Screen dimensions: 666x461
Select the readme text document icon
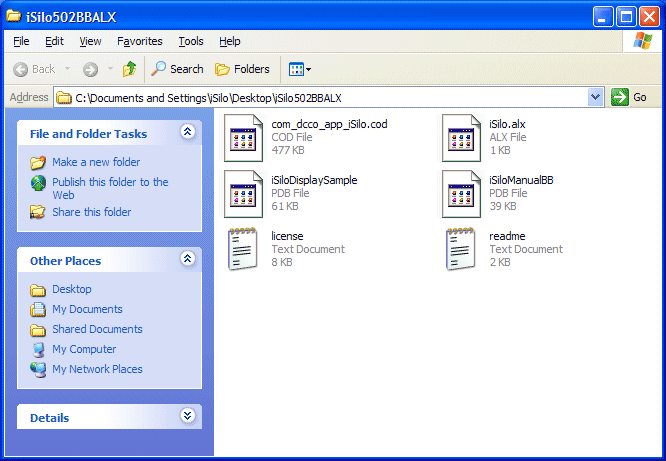462,249
